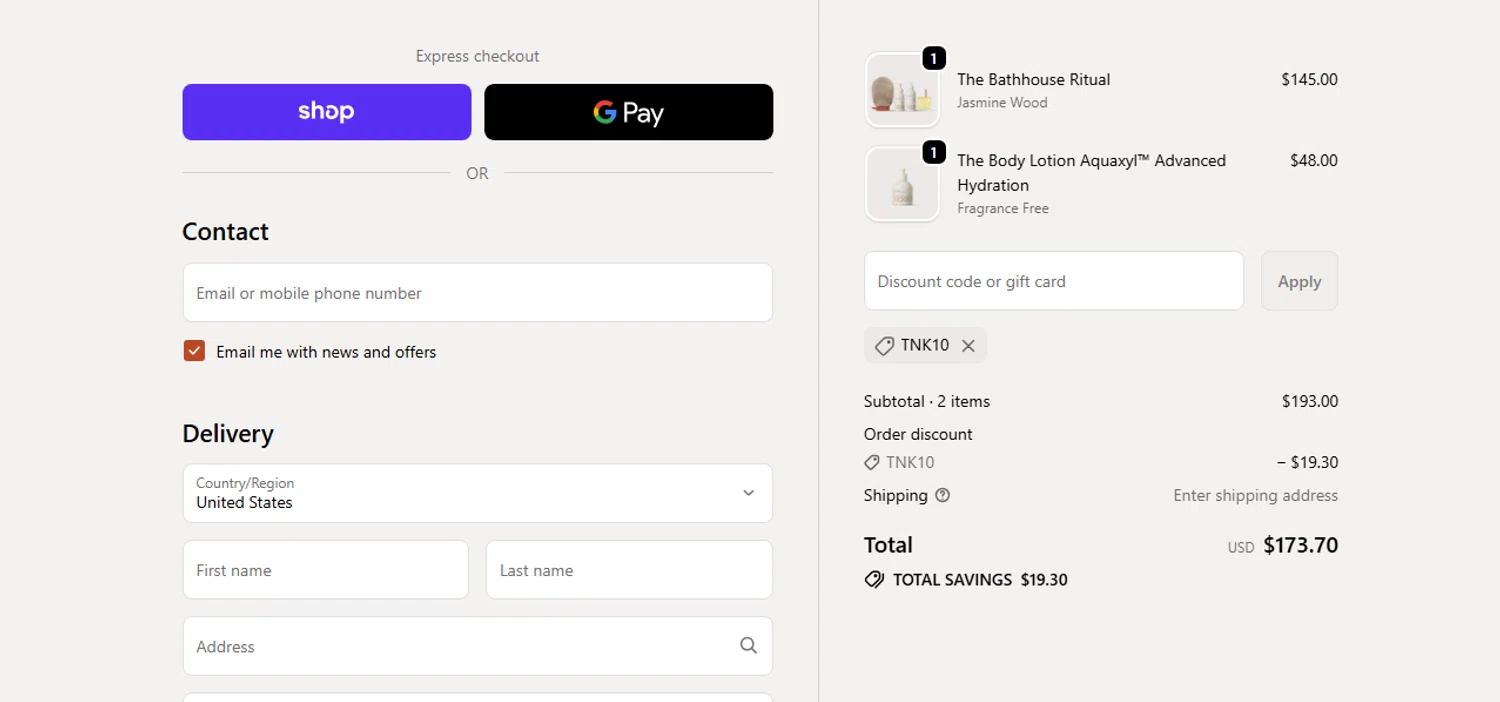The image size is (1500, 702).
Task: Pay with Google Pay button
Action: 629,112
